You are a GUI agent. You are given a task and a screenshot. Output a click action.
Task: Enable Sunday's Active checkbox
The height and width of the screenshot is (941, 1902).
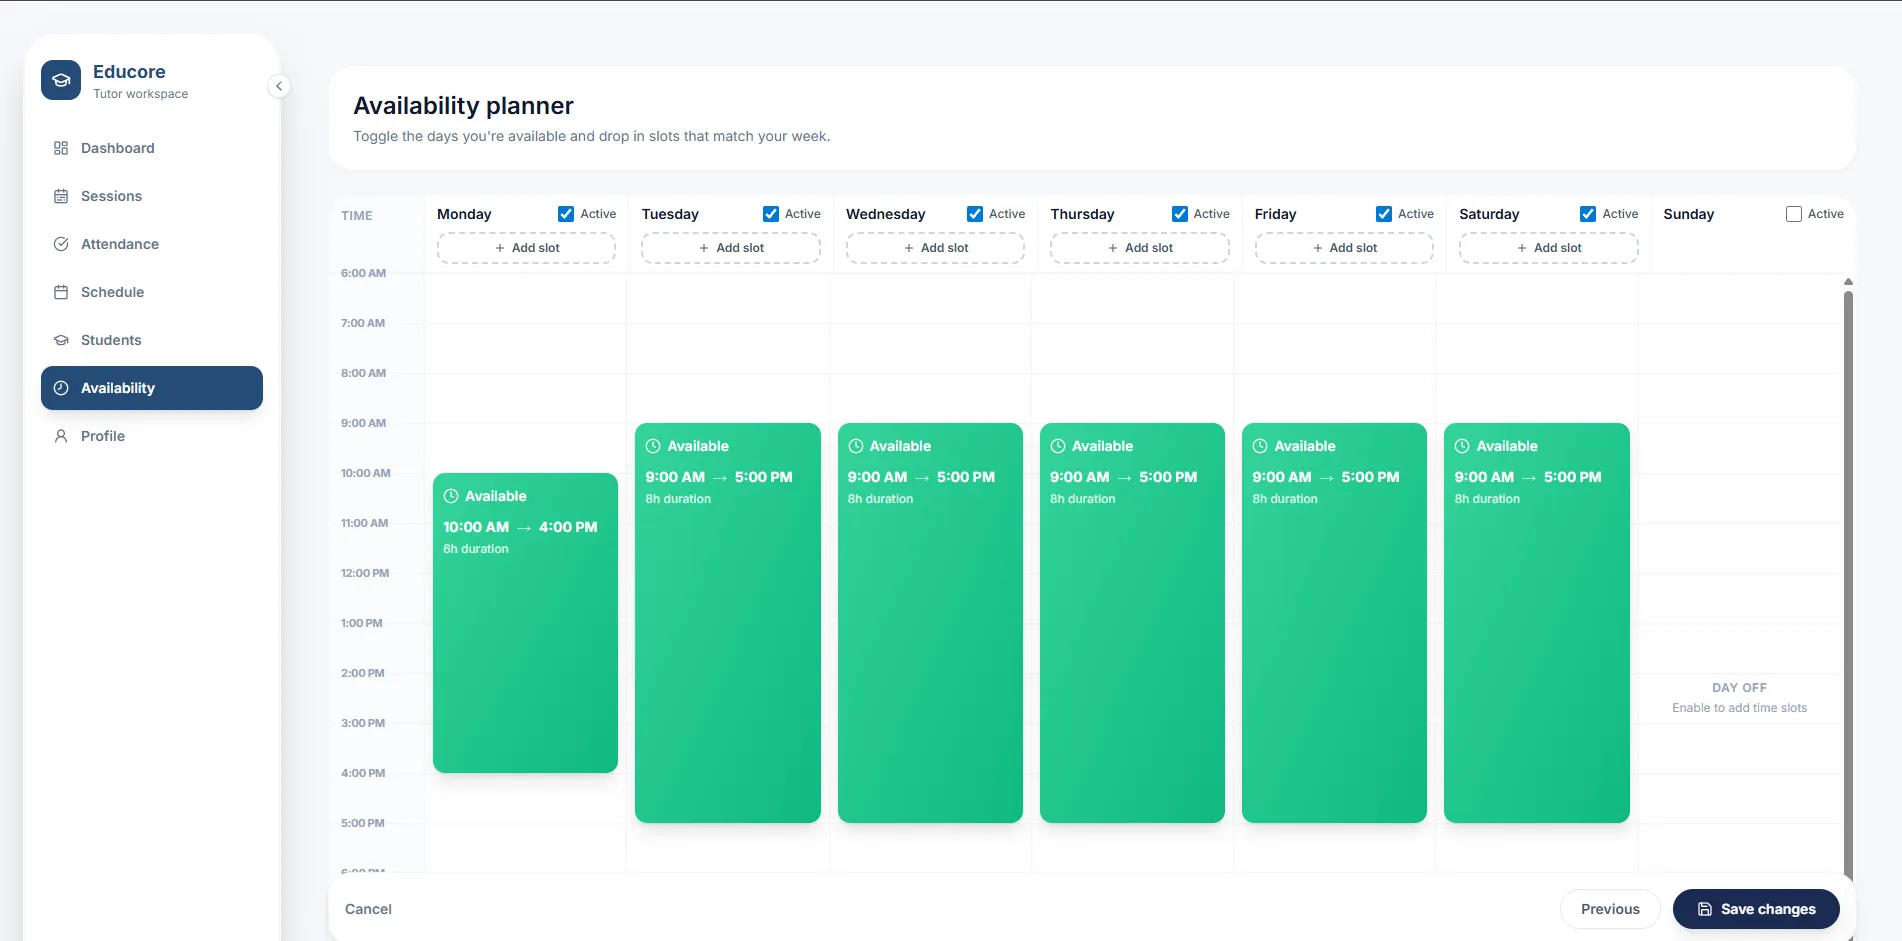point(1794,214)
